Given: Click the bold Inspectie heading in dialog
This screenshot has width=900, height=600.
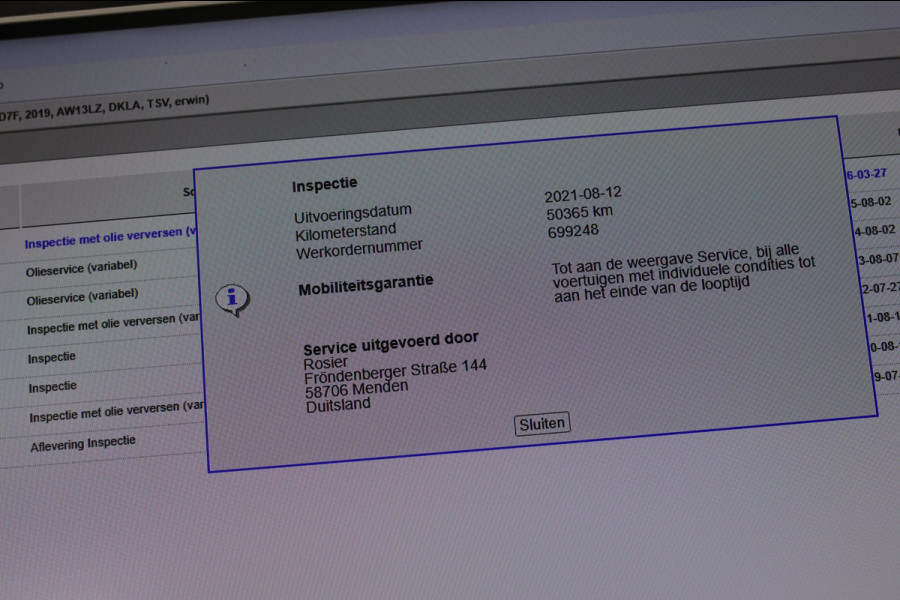Looking at the screenshot, I should [324, 185].
